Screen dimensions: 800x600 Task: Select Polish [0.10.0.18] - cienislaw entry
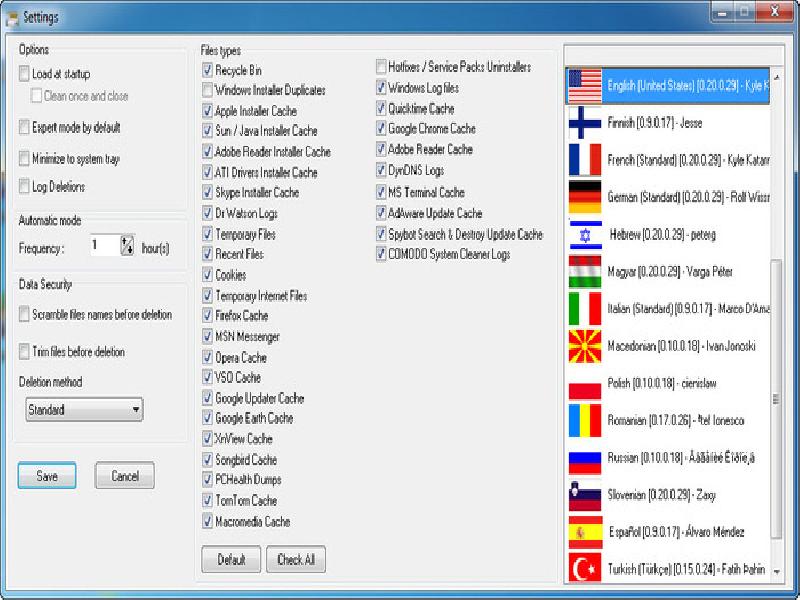(x=668, y=383)
